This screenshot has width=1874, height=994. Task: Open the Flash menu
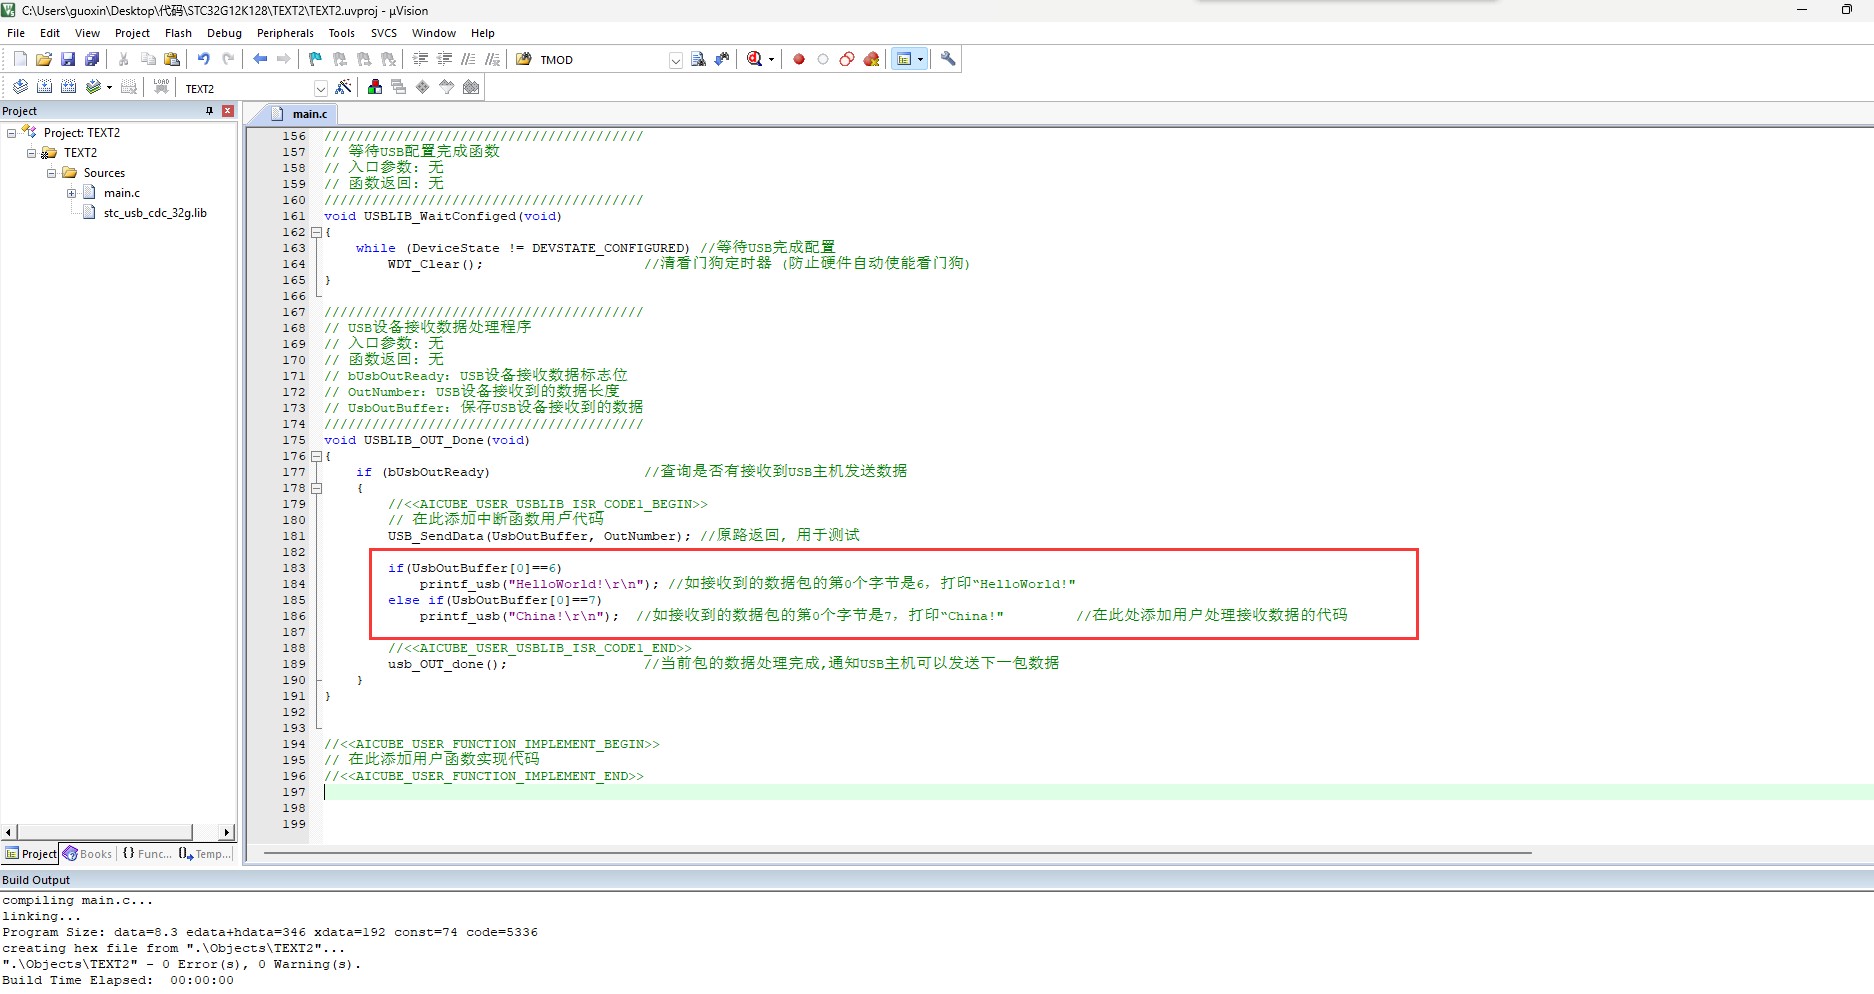pos(178,33)
